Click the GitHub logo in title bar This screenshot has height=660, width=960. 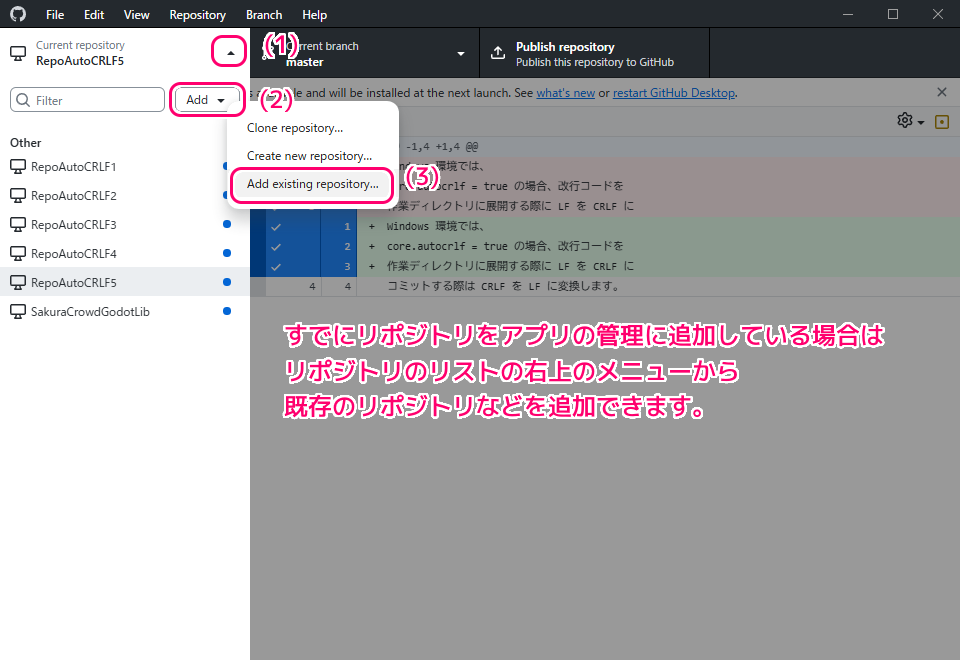[18, 15]
